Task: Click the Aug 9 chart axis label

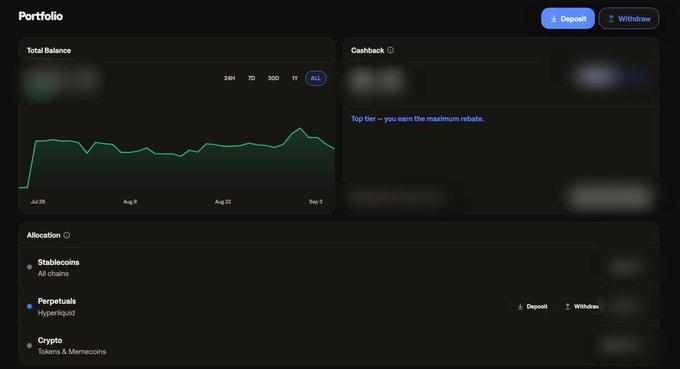Action: pos(130,202)
